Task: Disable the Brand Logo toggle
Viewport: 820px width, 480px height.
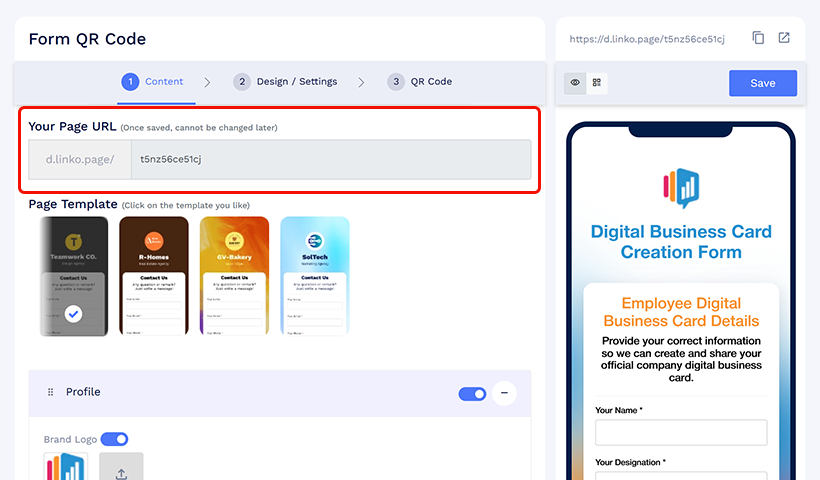Action: coord(115,439)
